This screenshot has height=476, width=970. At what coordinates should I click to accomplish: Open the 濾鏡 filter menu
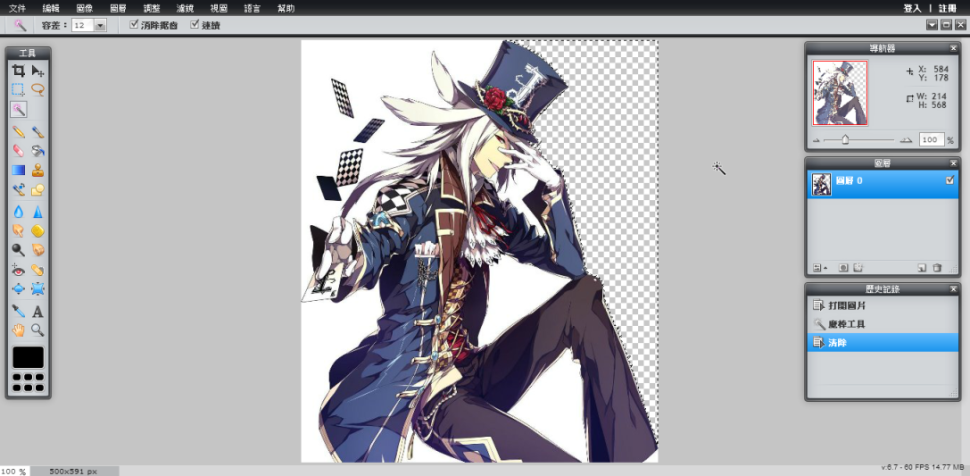[185, 7]
